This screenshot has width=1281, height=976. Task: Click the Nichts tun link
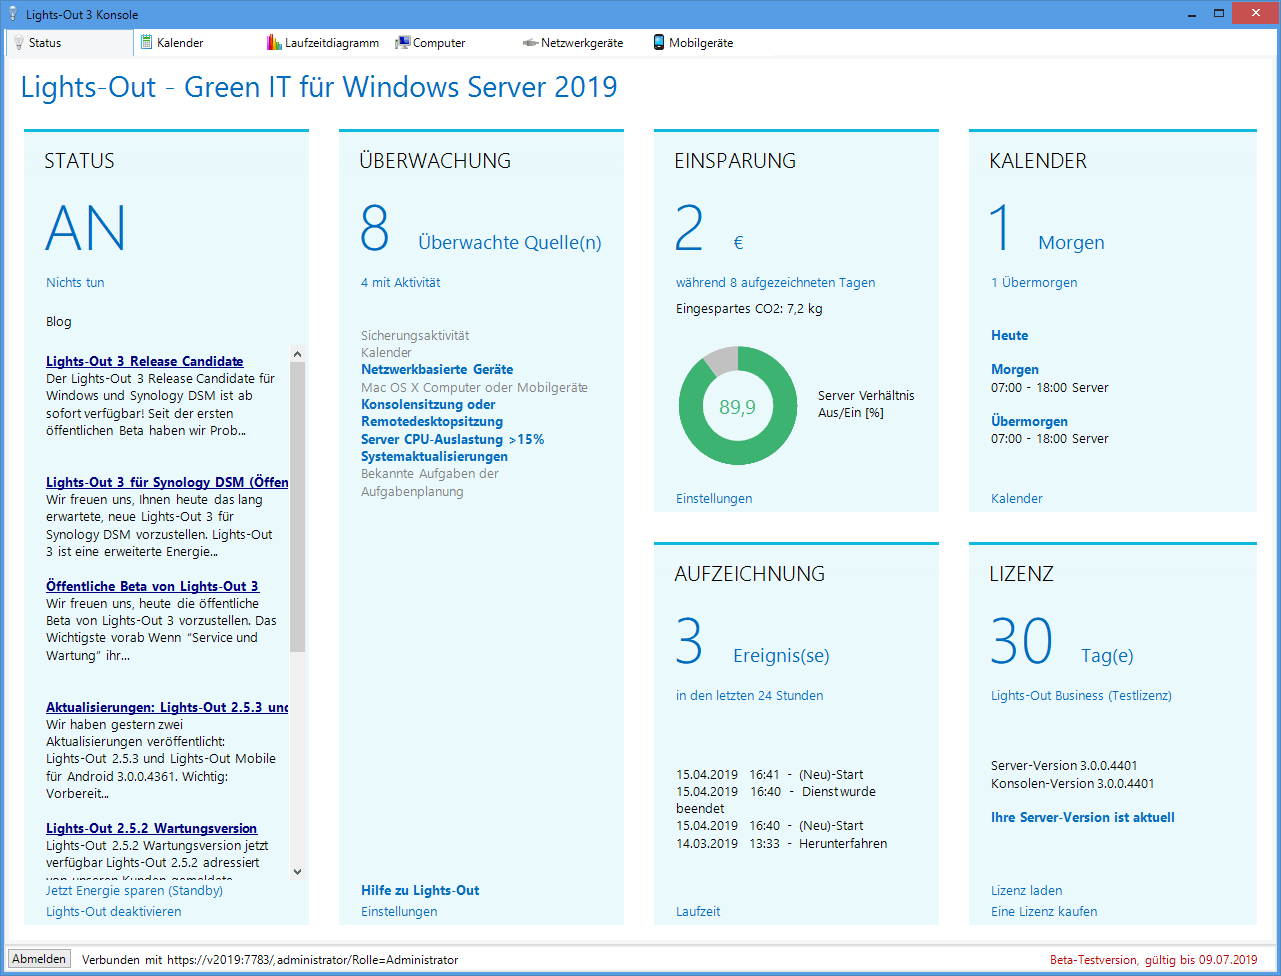(75, 283)
